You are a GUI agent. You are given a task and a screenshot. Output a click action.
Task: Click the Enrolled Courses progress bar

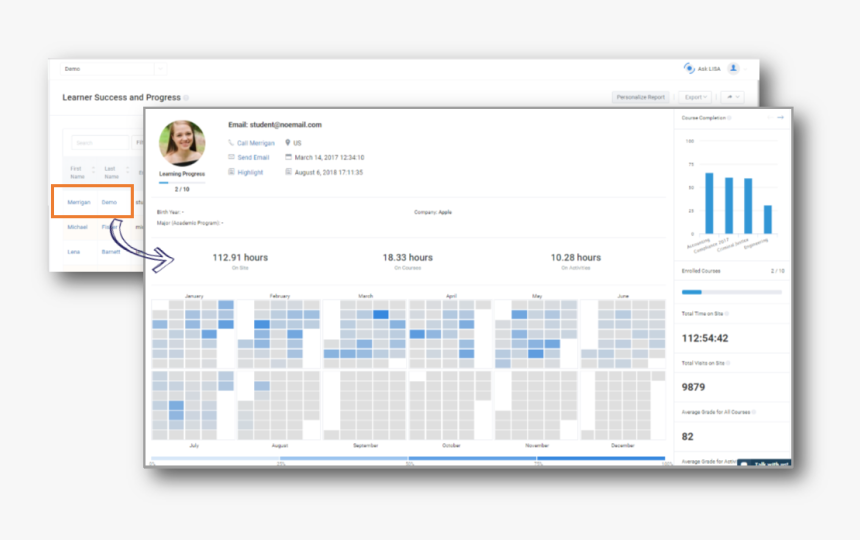tap(731, 292)
